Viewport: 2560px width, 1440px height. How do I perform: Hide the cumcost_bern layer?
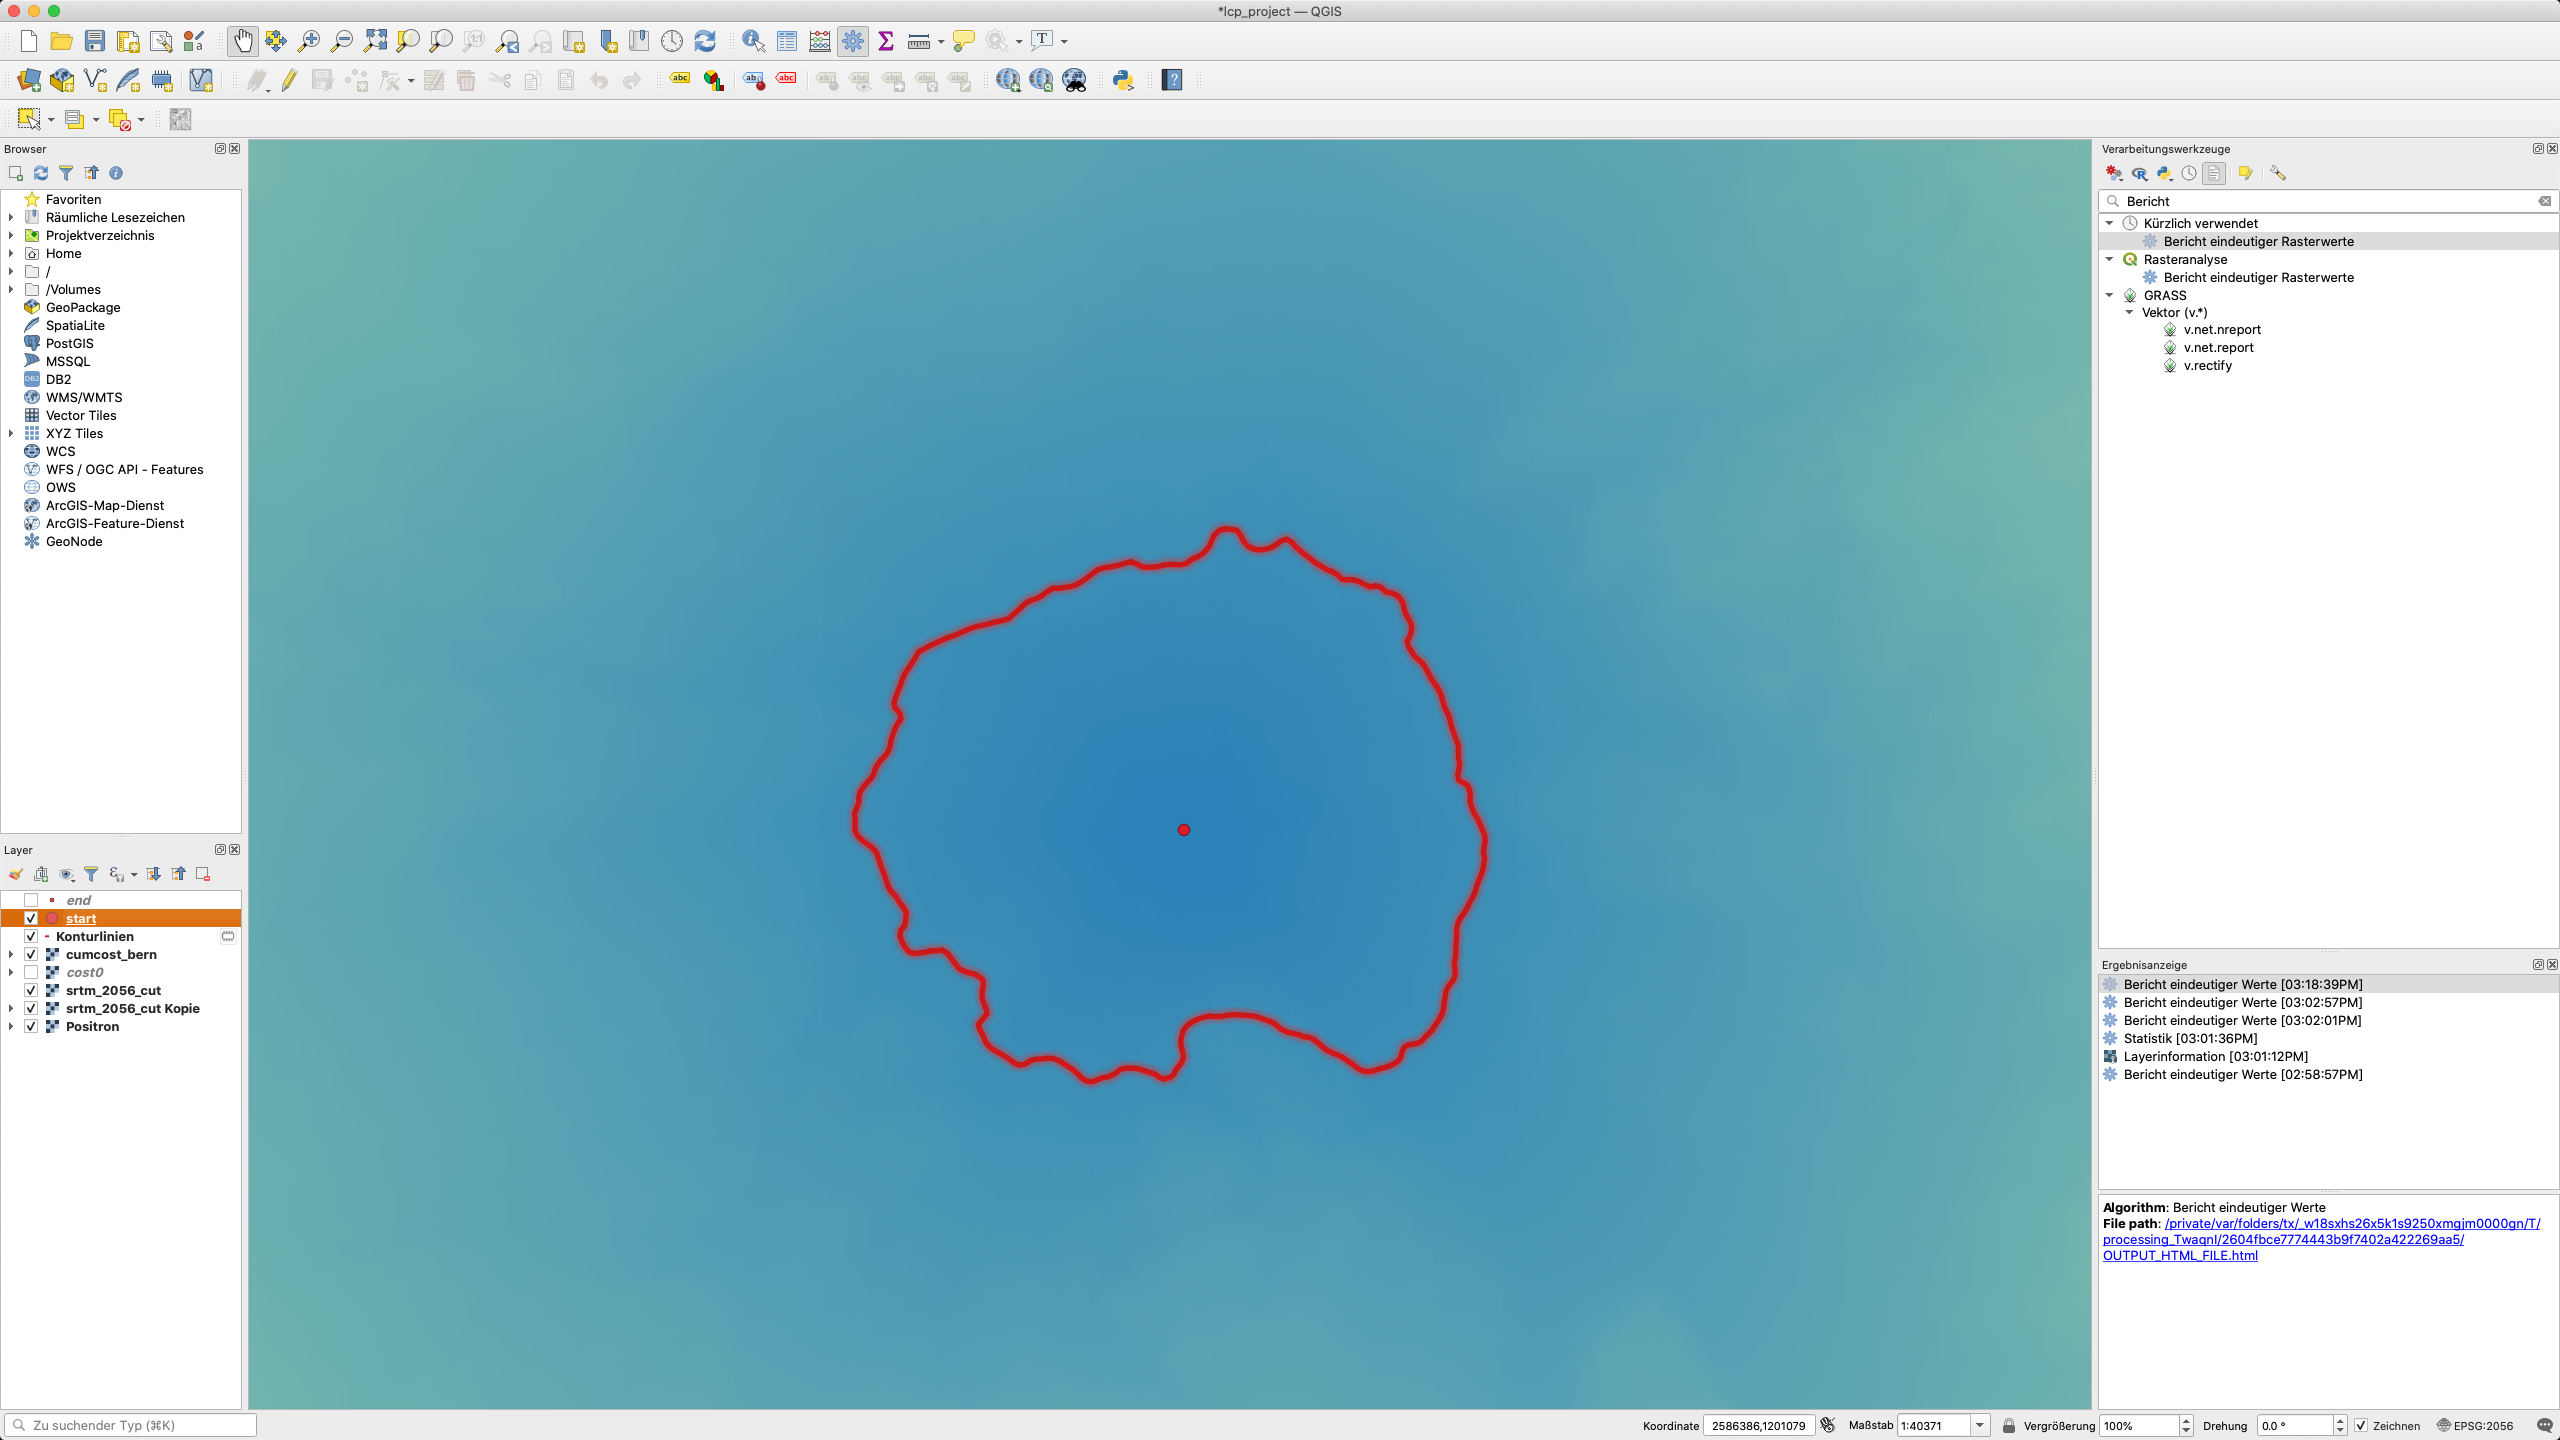point(31,954)
